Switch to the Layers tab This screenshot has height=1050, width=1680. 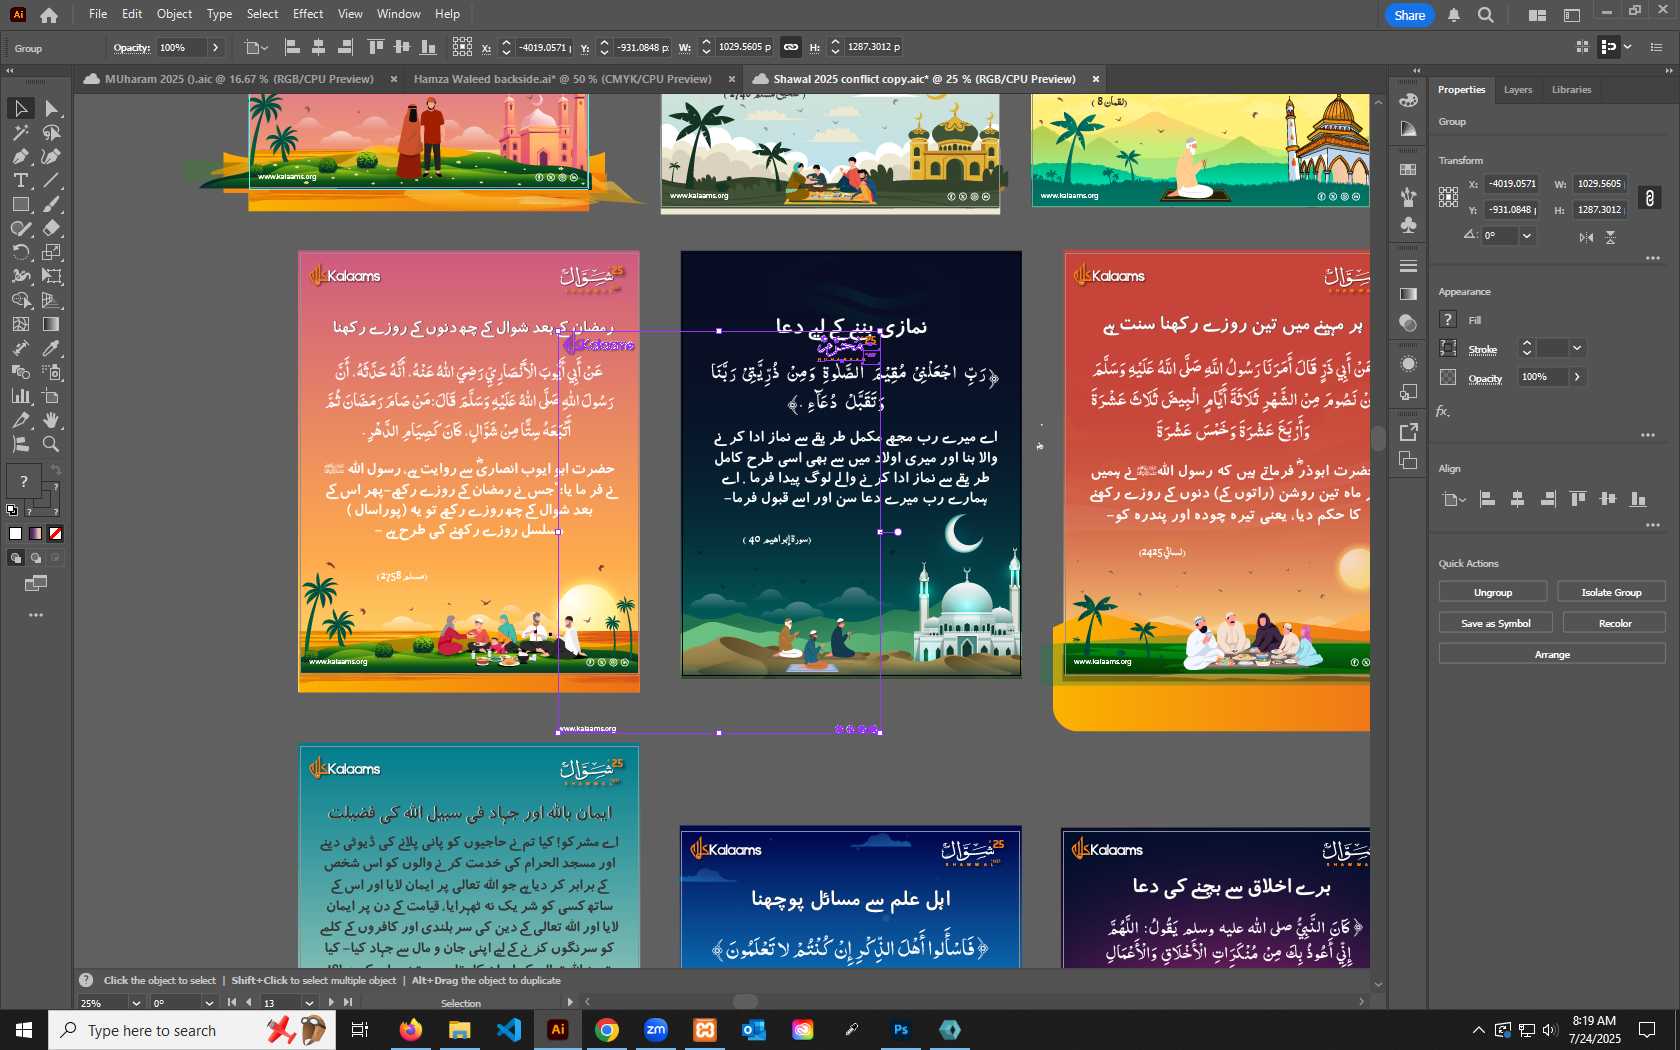(x=1517, y=90)
